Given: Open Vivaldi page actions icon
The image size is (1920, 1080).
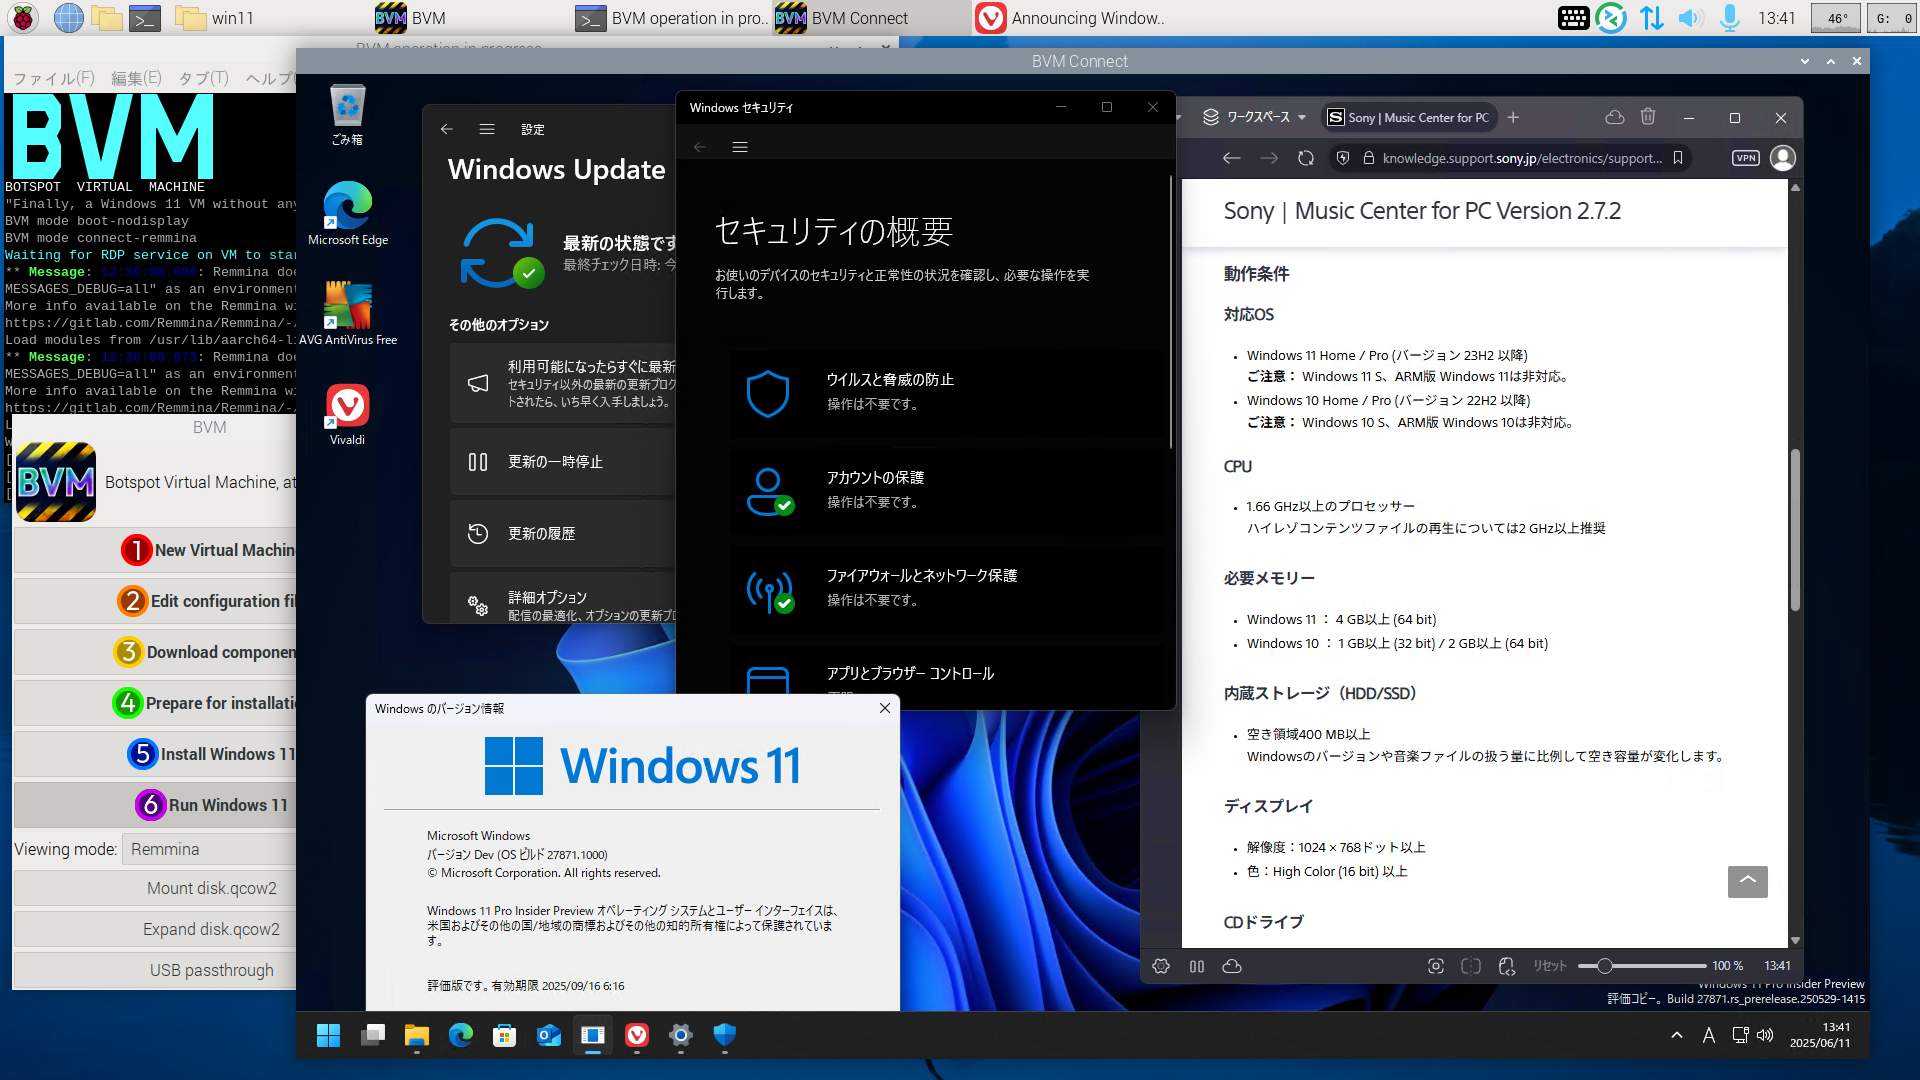Looking at the screenshot, I should click(1507, 966).
